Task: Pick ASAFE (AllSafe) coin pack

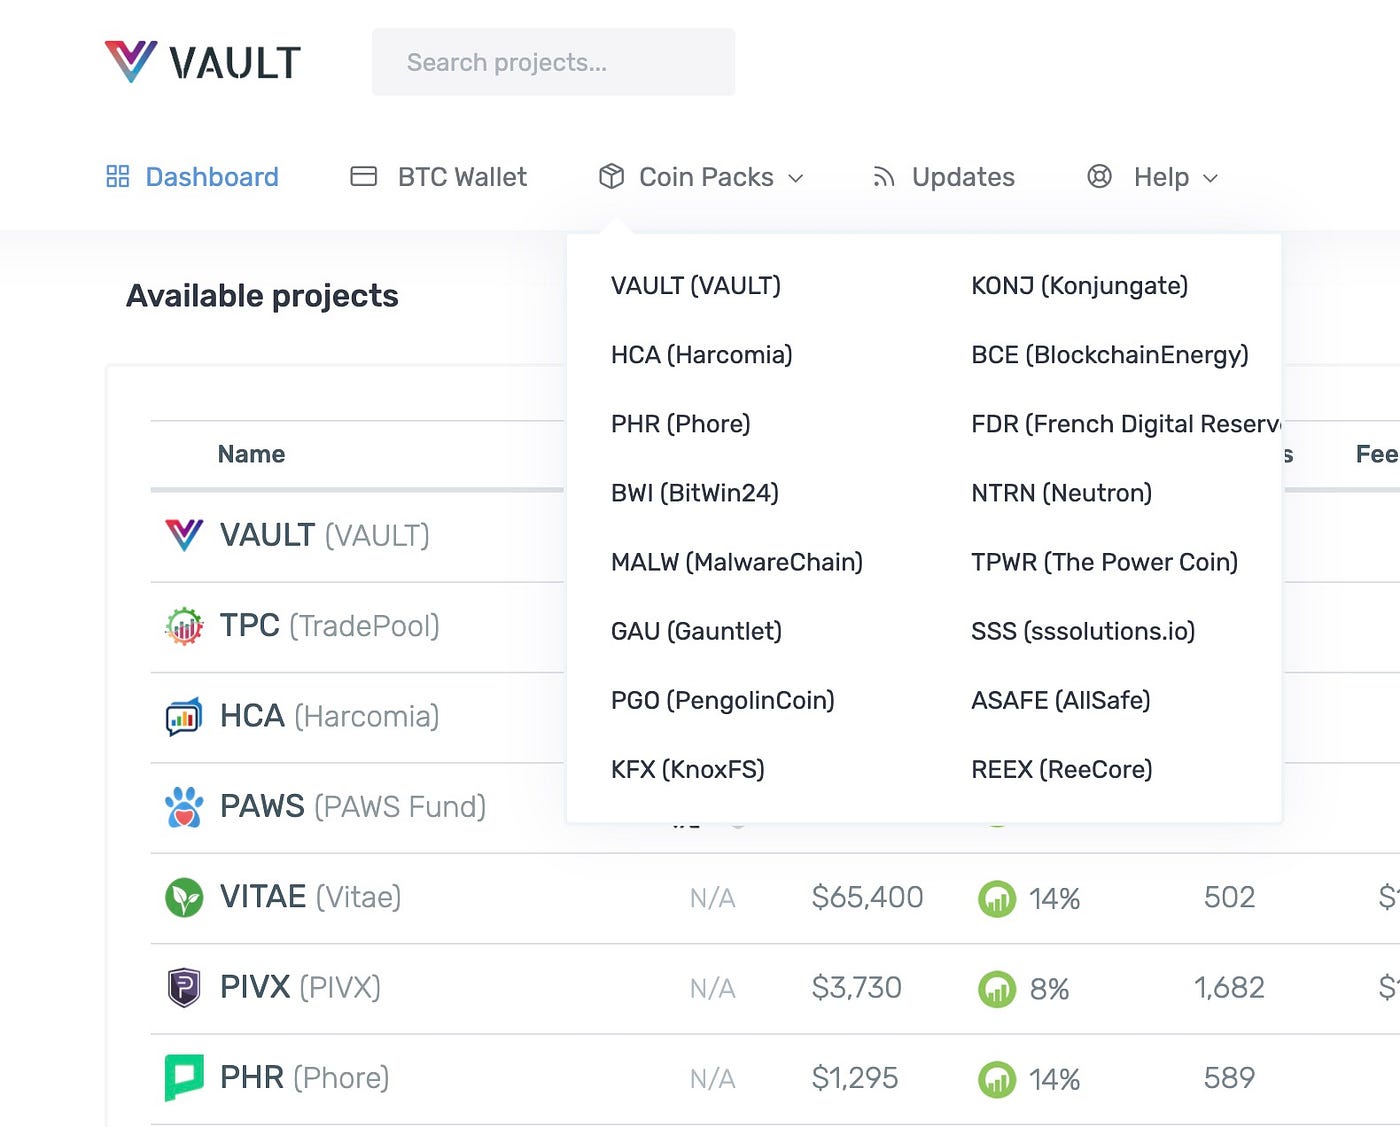Action: coord(1061,700)
